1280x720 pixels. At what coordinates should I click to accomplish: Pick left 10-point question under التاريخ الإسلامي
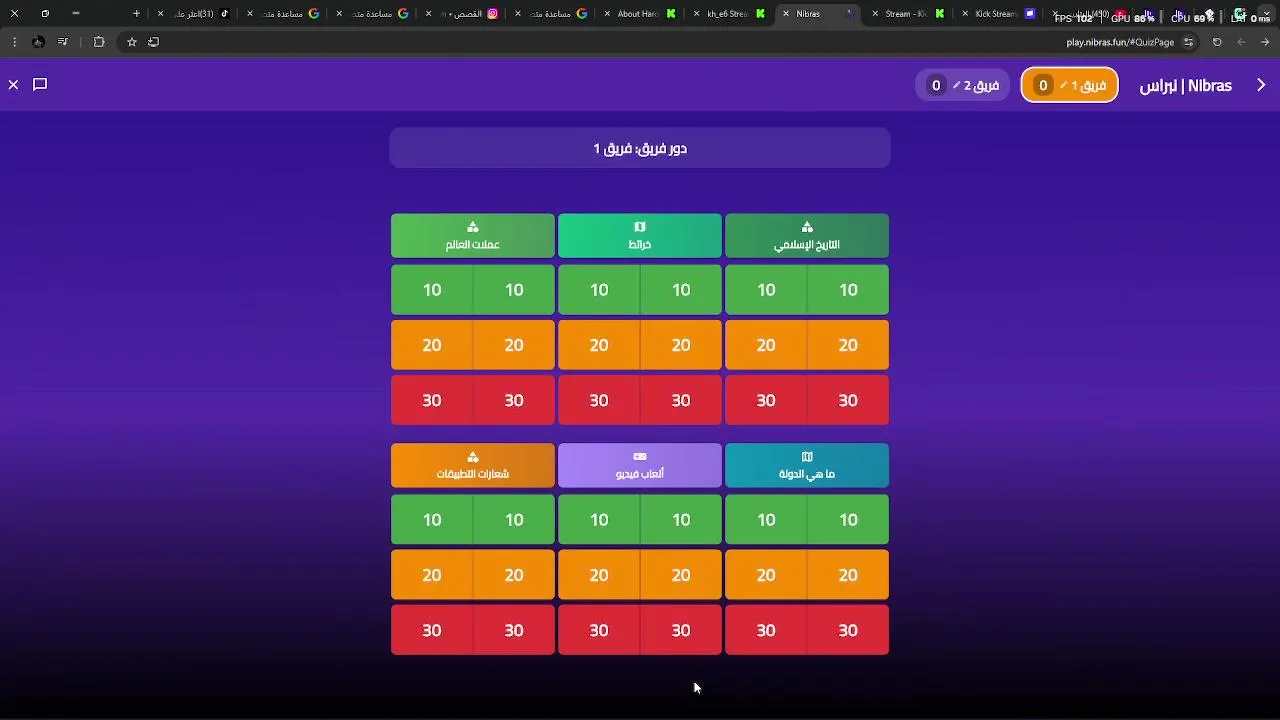[766, 290]
